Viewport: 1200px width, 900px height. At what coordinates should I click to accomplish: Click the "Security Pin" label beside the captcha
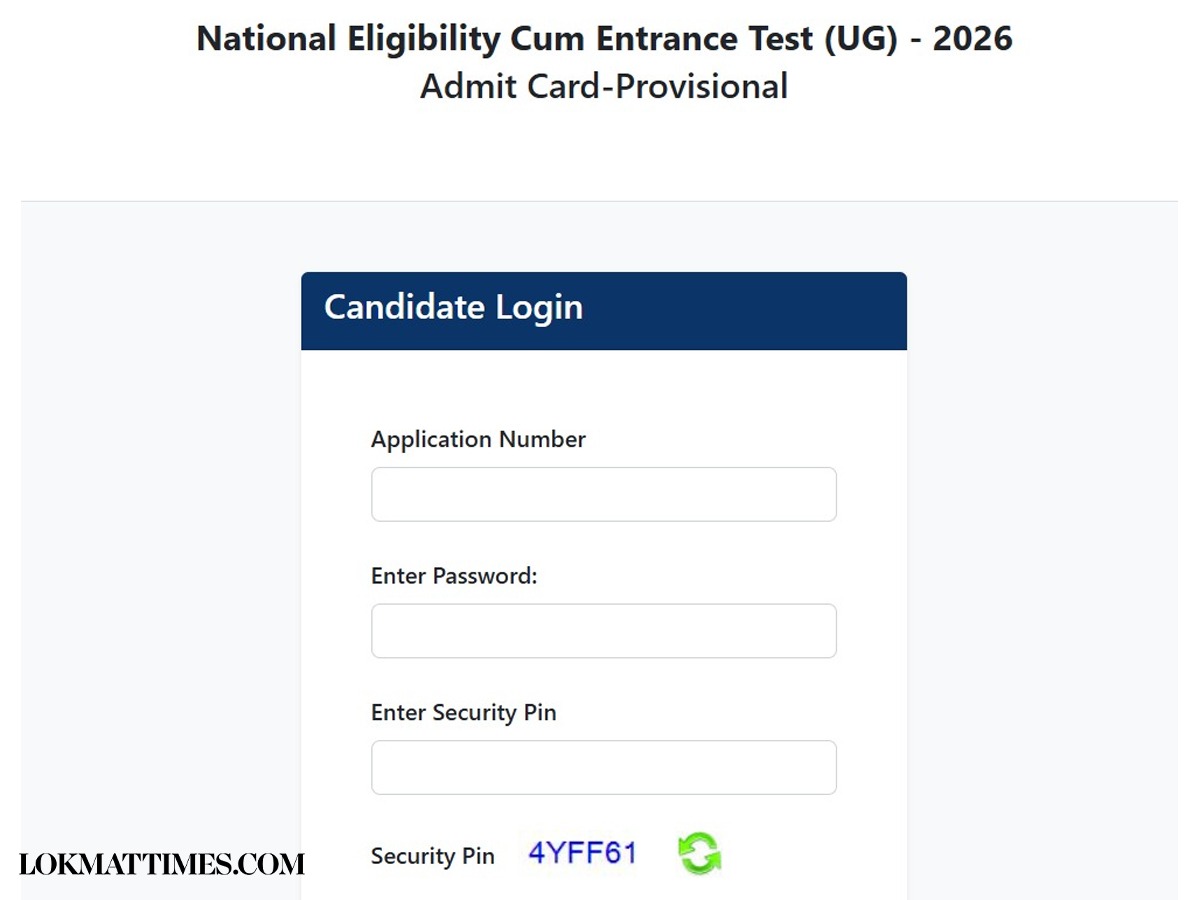(432, 856)
